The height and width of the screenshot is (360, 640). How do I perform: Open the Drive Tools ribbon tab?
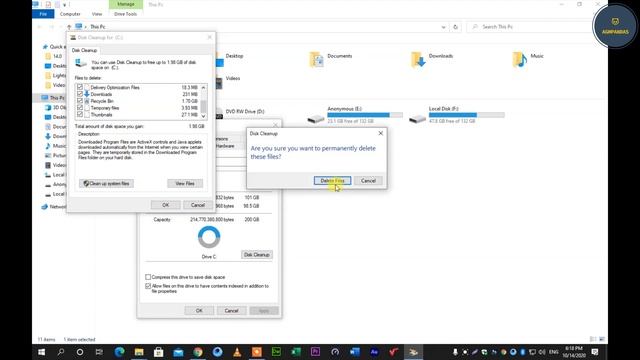click(x=125, y=14)
